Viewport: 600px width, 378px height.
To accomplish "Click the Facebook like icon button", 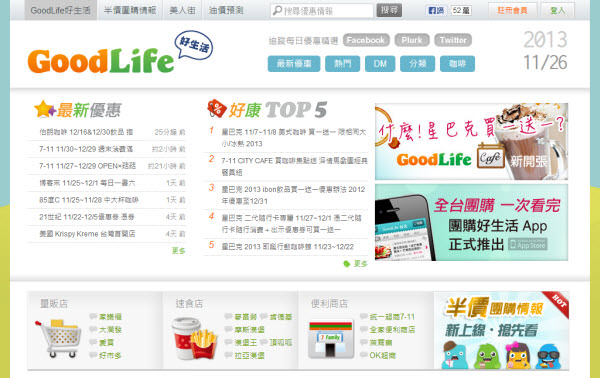I will click(x=436, y=10).
